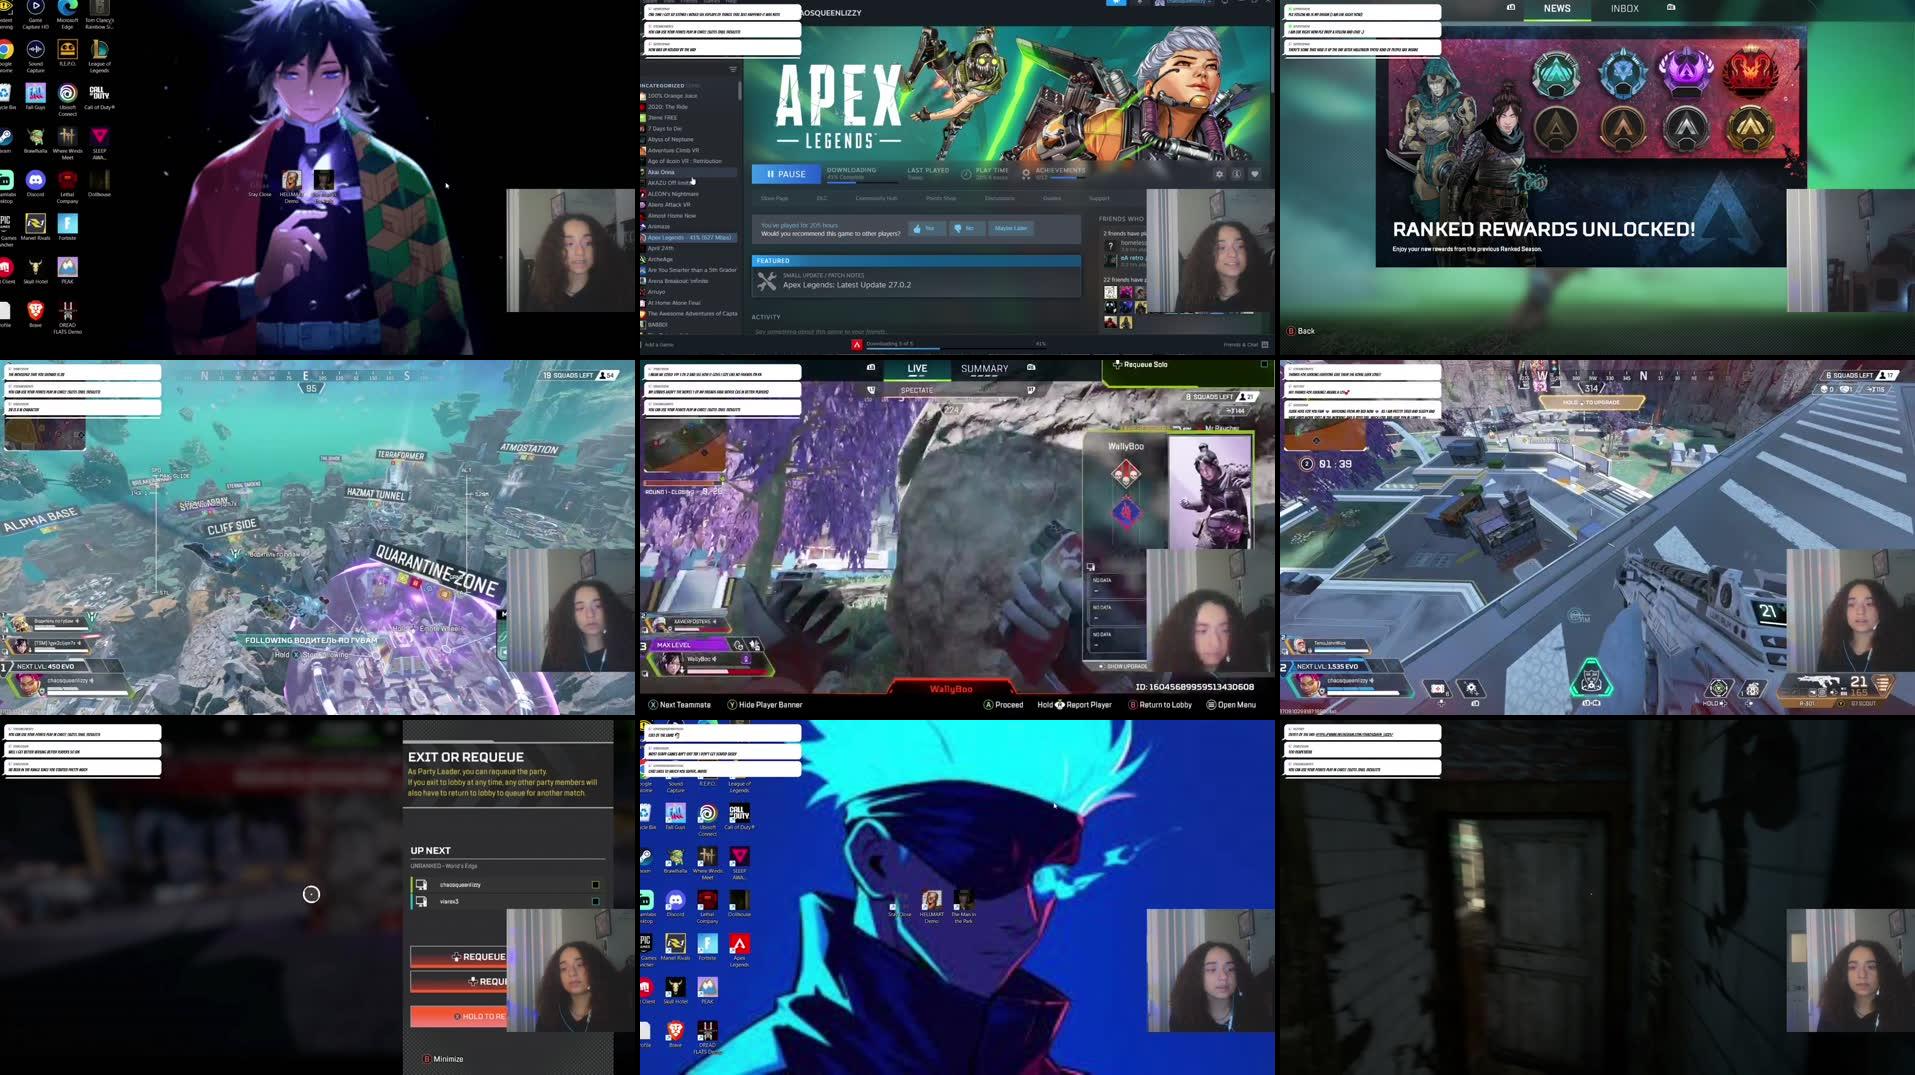The image size is (1915, 1075).
Task: Click the Apex Legends settings gear icon
Action: coord(1220,174)
